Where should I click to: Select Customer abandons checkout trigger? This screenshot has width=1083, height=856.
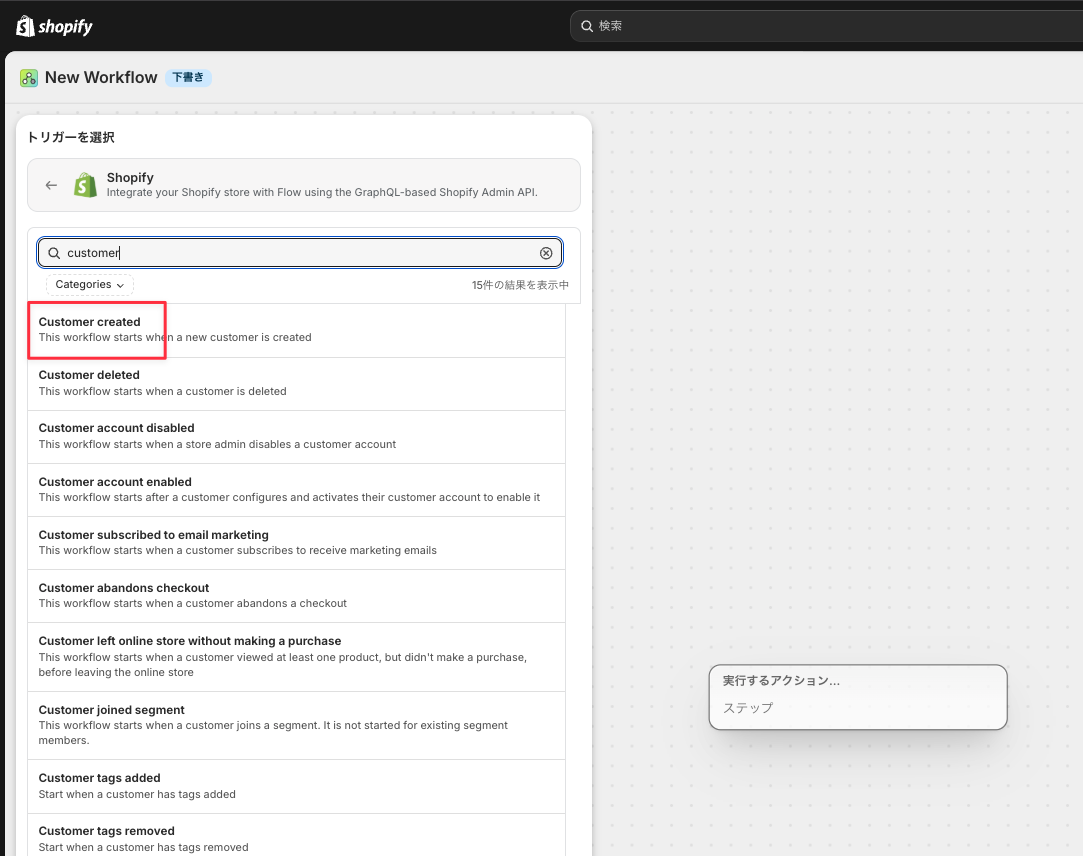pos(296,596)
